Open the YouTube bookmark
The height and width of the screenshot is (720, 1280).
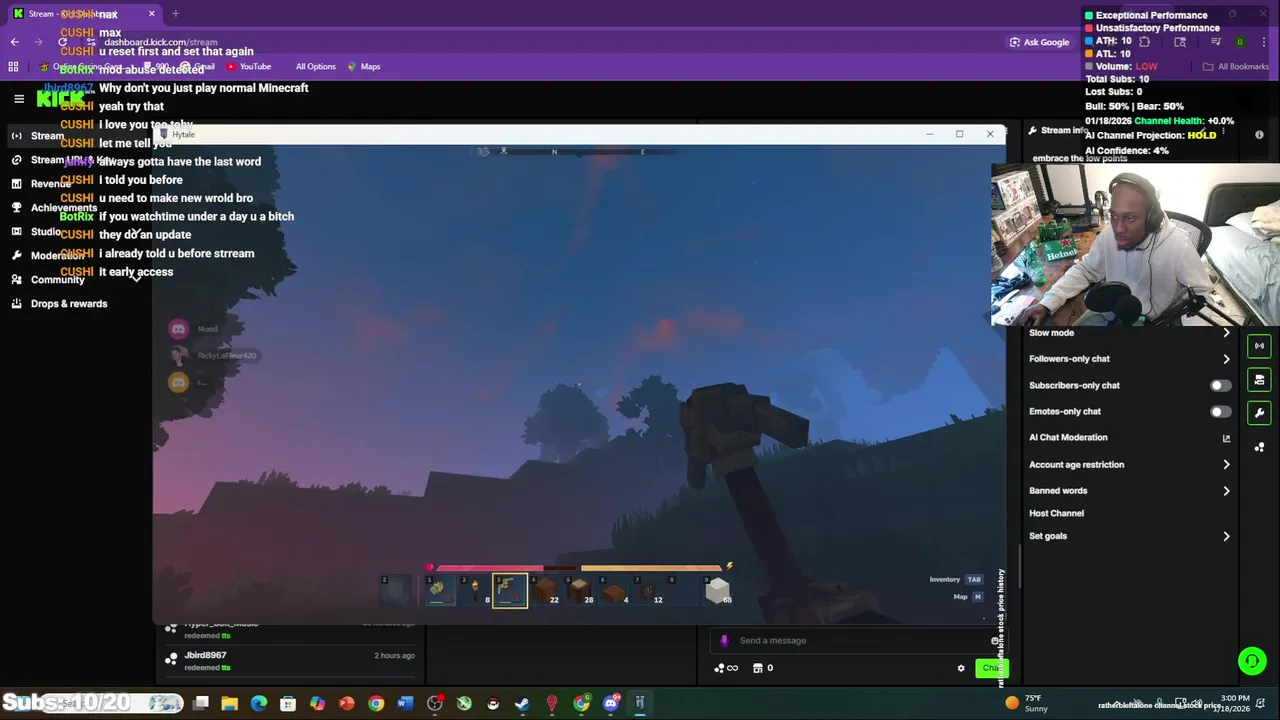coord(249,67)
